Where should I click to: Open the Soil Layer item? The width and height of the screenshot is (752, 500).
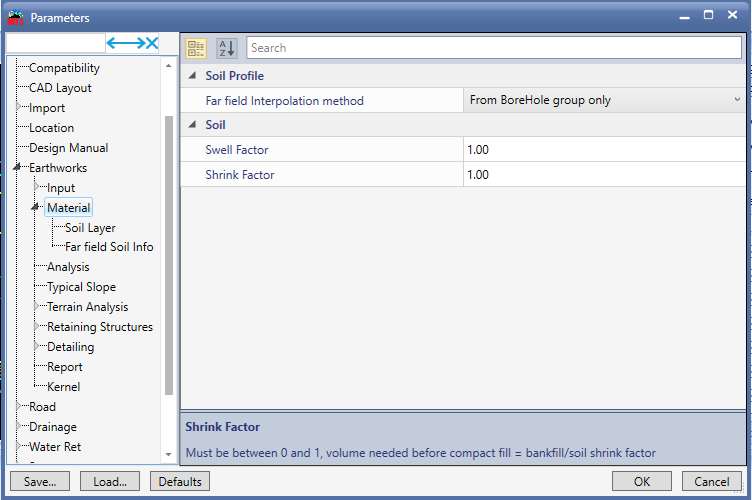coord(90,228)
